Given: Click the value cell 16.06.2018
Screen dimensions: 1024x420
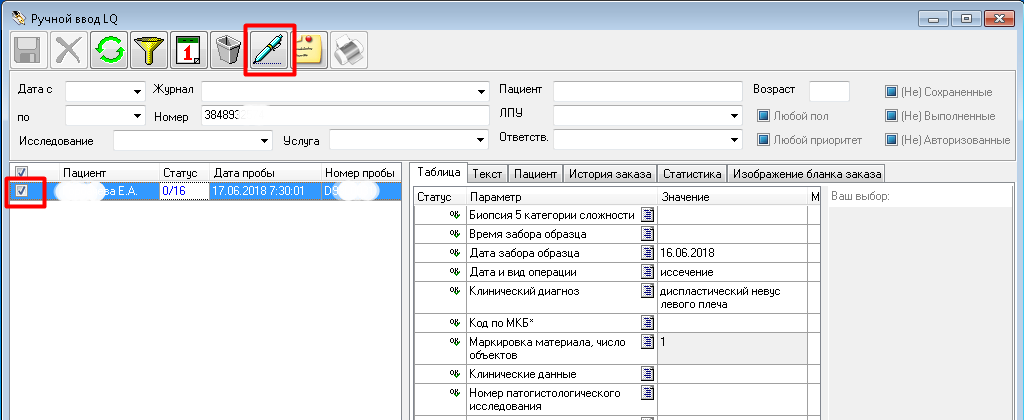Looking at the screenshot, I should point(732,253).
